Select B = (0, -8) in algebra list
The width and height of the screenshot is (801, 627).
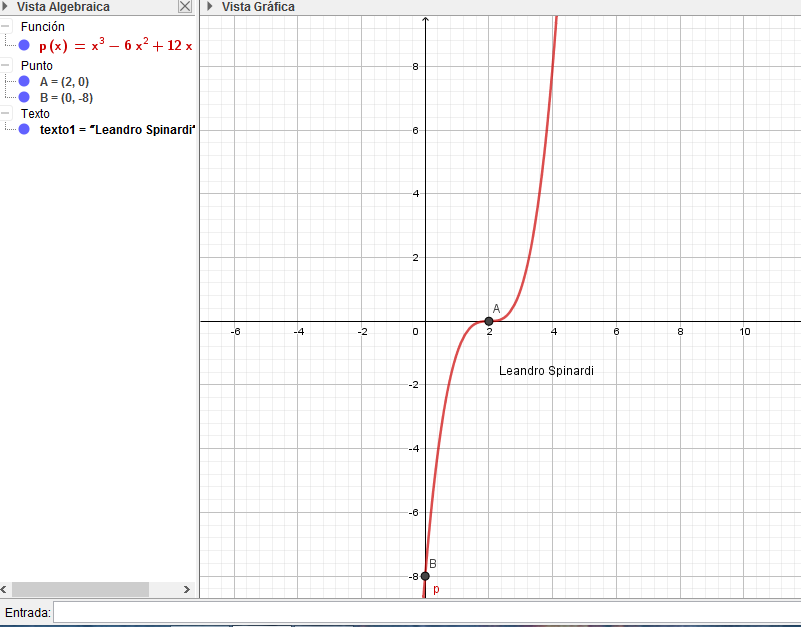(x=66, y=98)
